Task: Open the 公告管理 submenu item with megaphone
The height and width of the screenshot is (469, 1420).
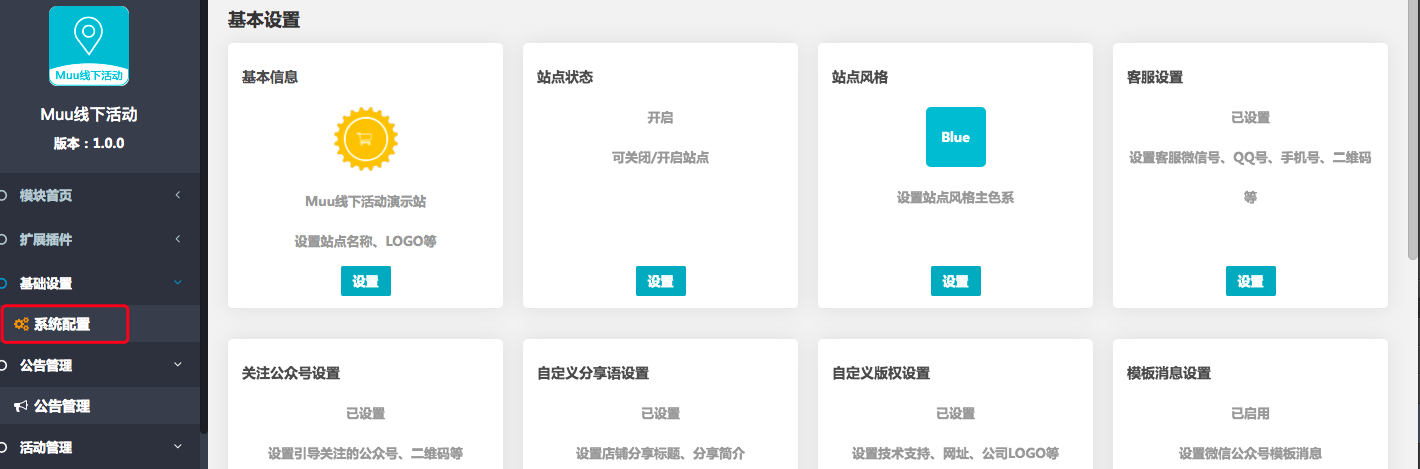Action: pos(100,406)
